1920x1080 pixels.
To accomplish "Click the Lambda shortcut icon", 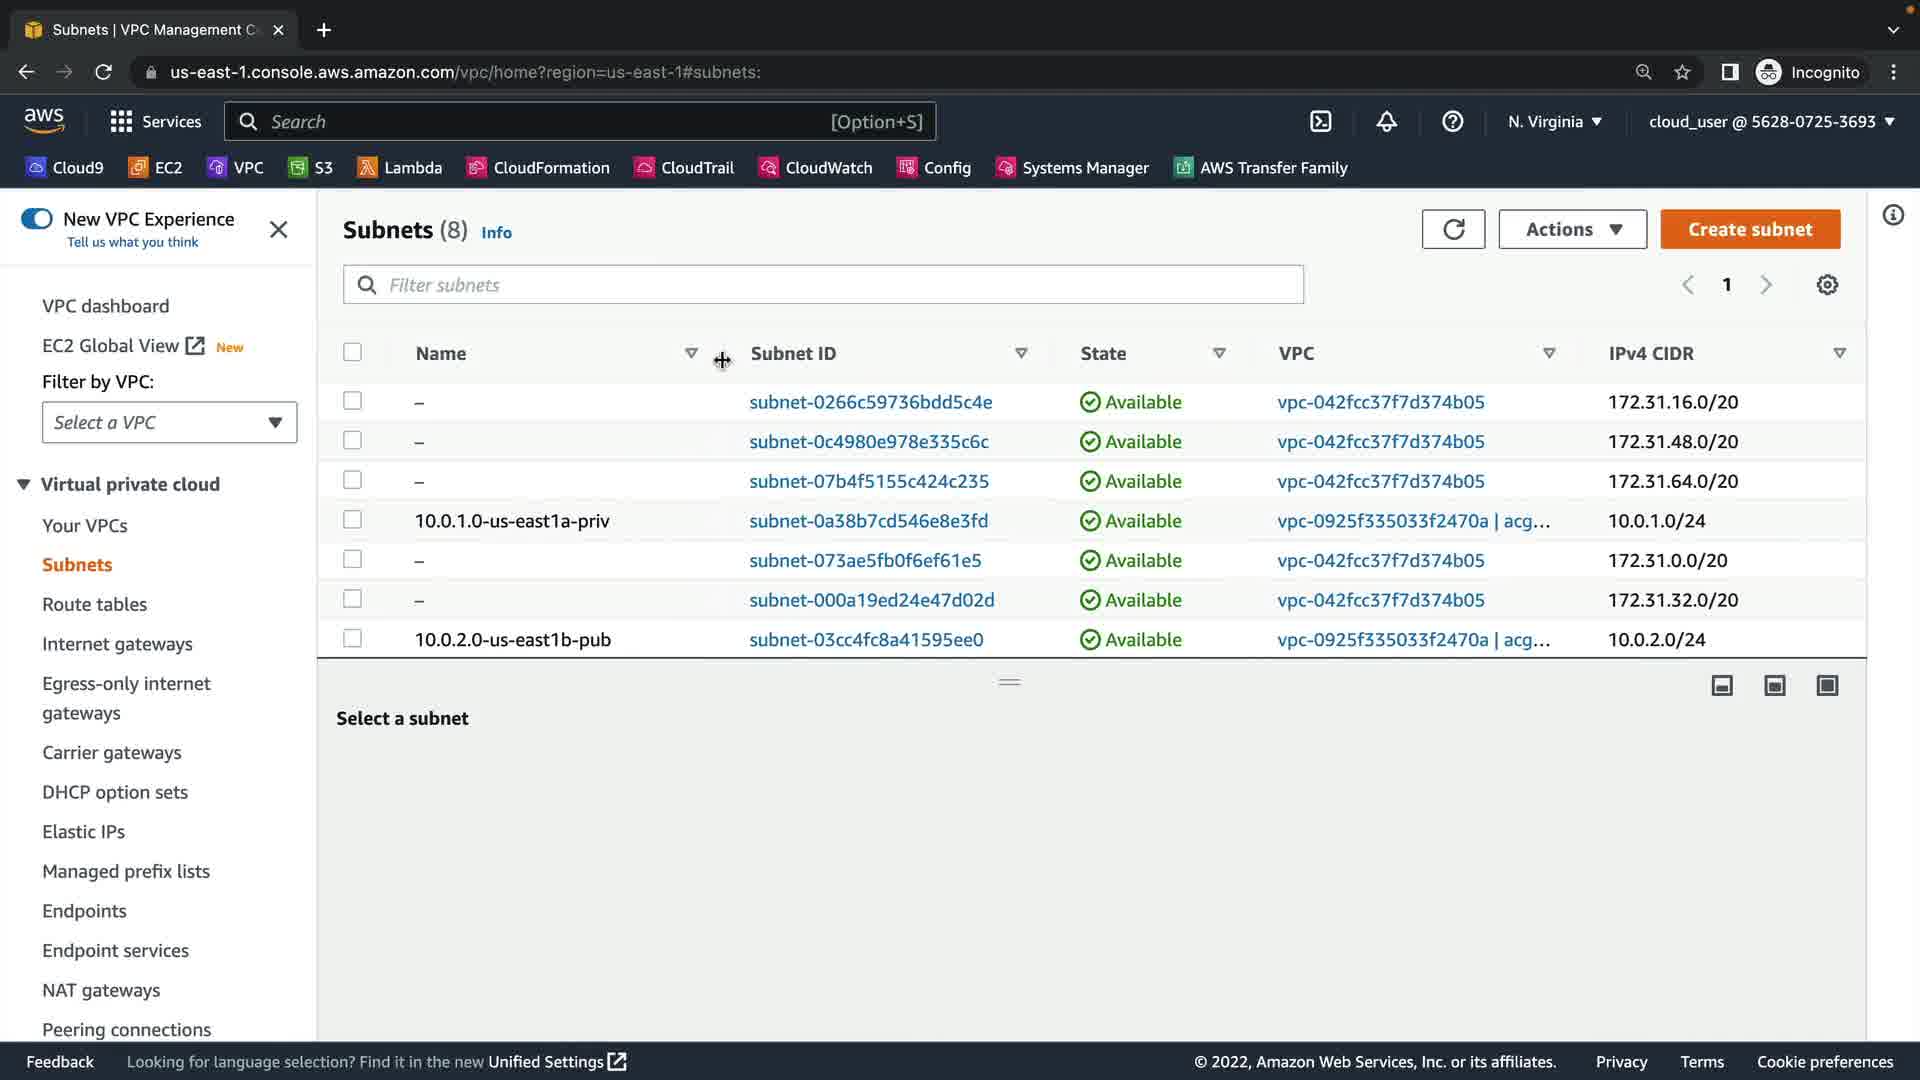I will (368, 168).
